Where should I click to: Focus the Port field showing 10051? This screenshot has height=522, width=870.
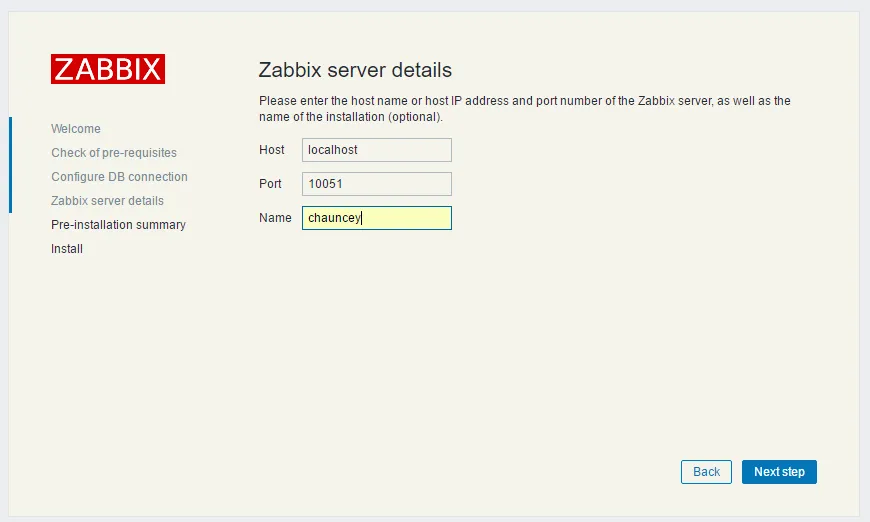[376, 184]
